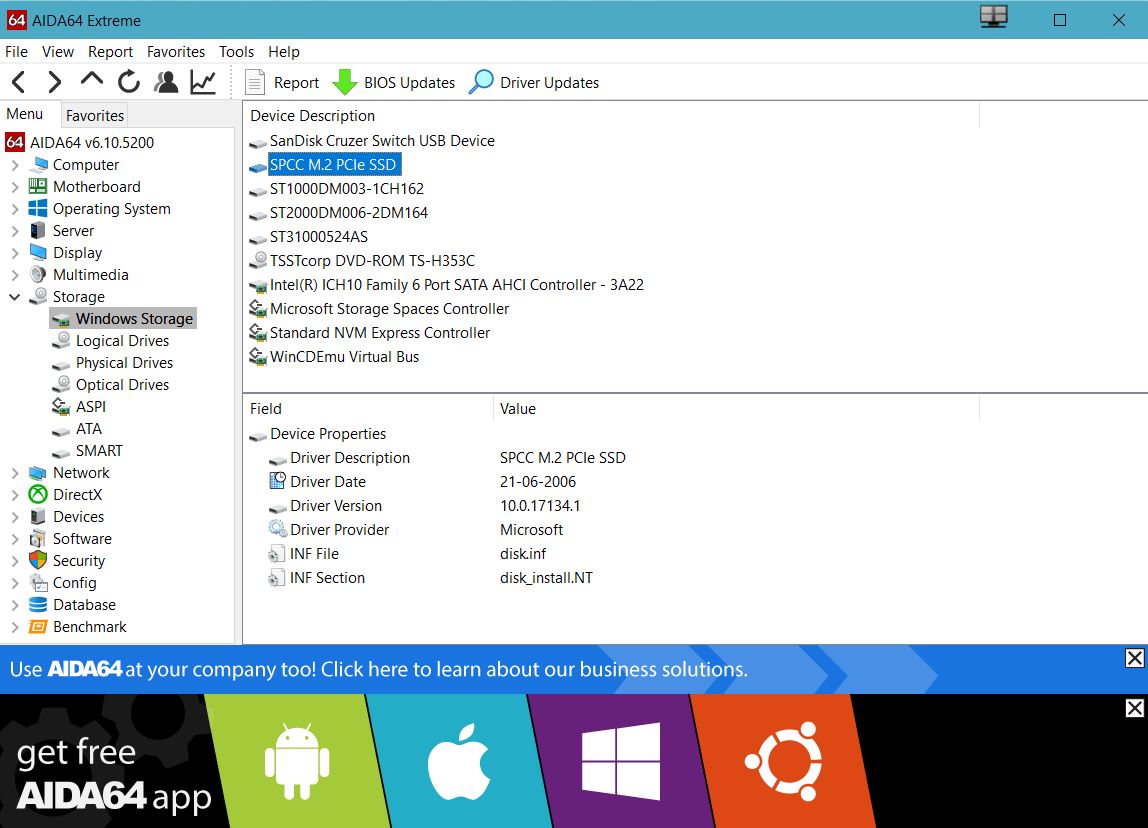Click the Computer icon in tree
Image resolution: width=1148 pixels, height=828 pixels.
pos(38,165)
